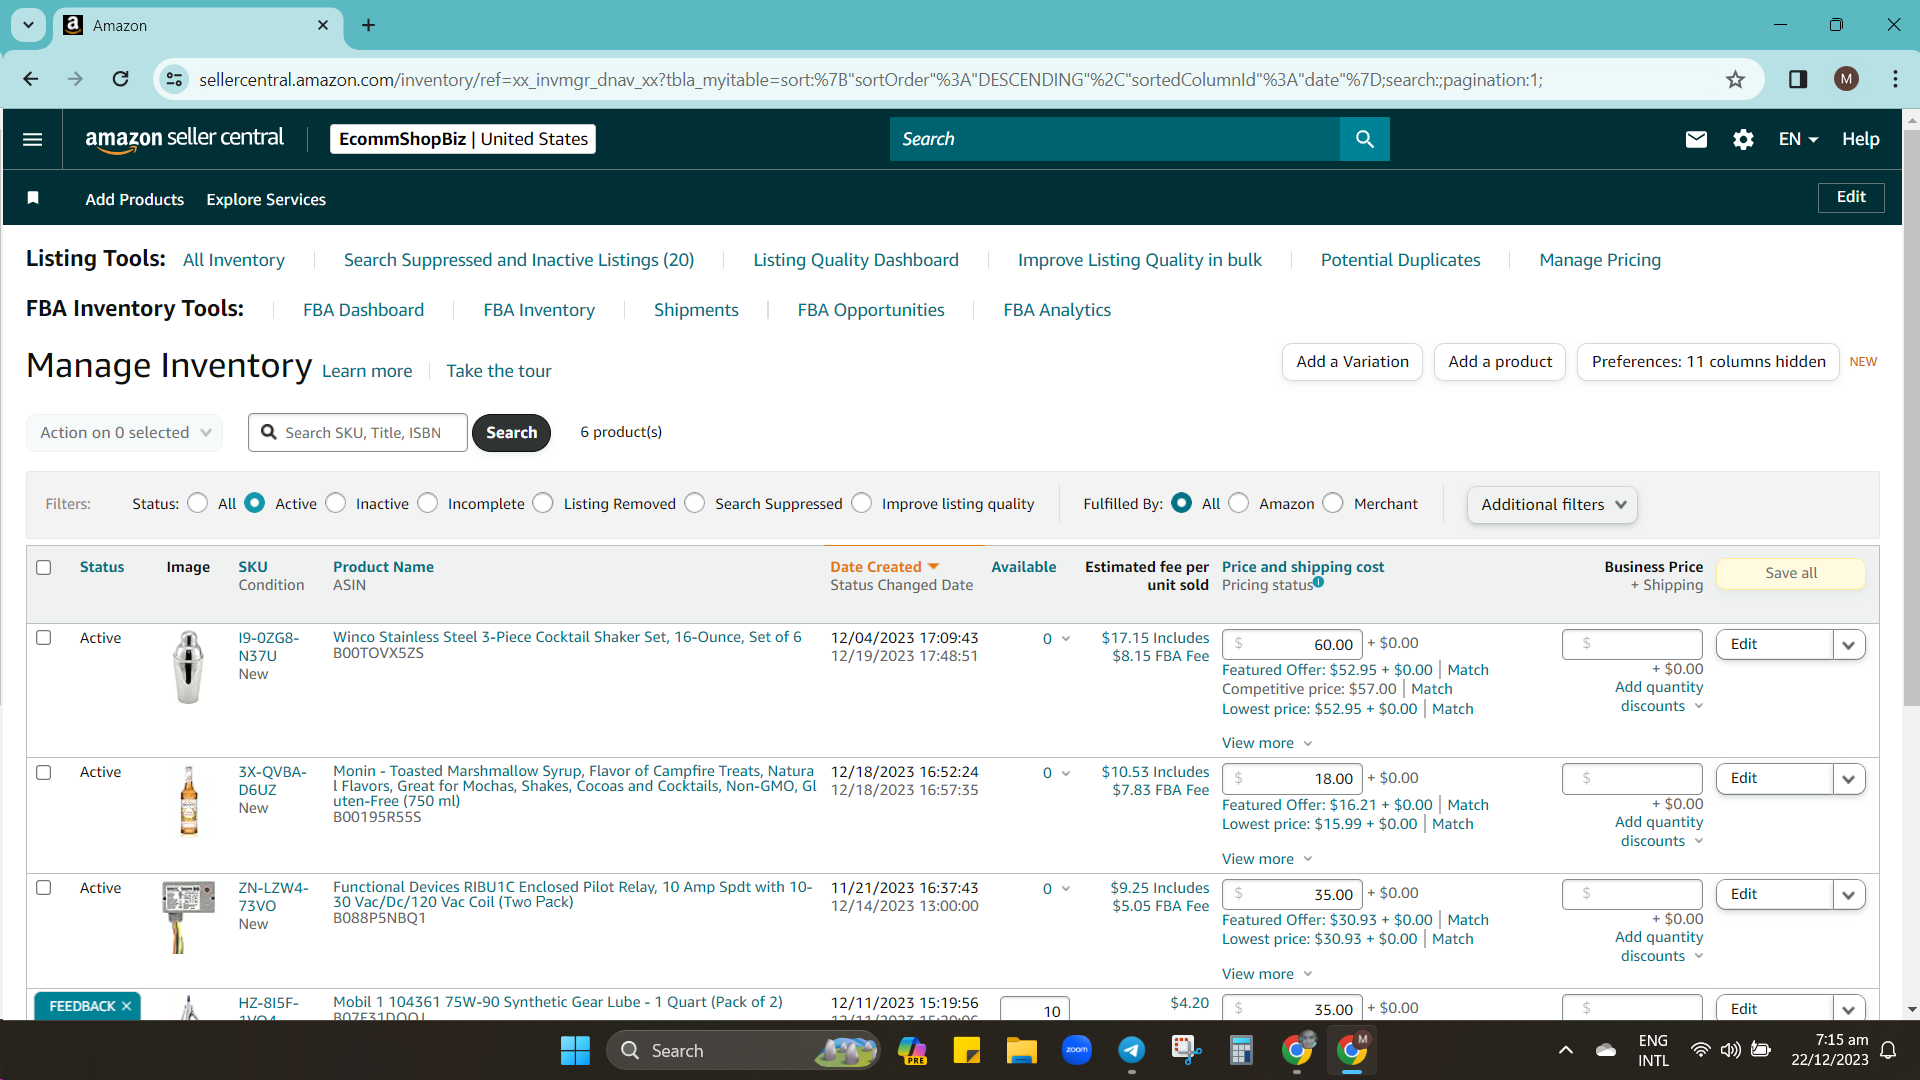Select the Search Suppressed filter
The height and width of the screenshot is (1080, 1920).
(695, 503)
